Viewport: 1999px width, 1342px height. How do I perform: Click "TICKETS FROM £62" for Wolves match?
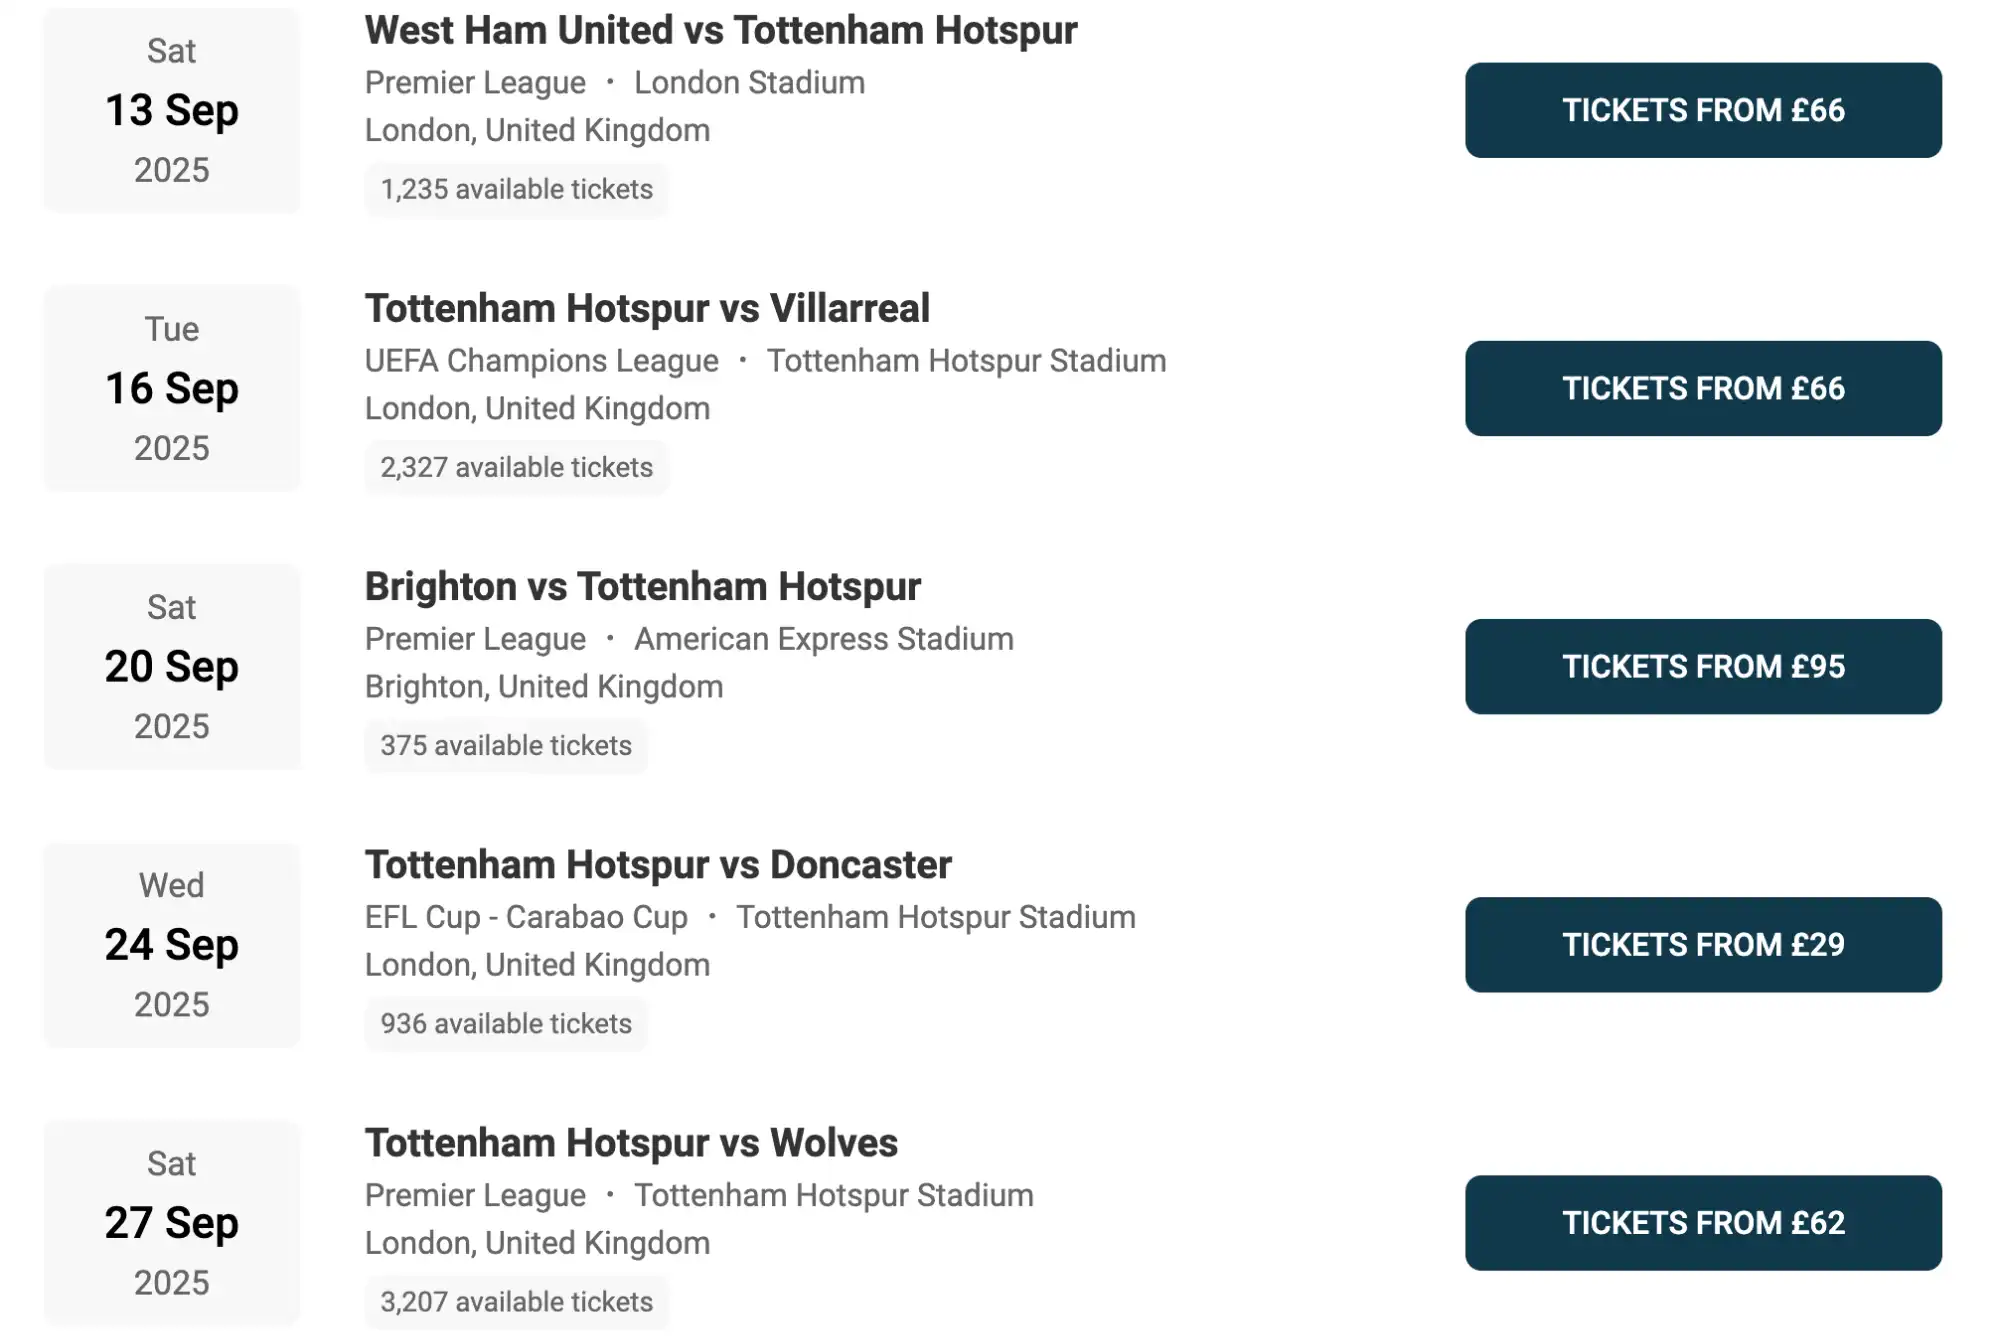click(1702, 1223)
